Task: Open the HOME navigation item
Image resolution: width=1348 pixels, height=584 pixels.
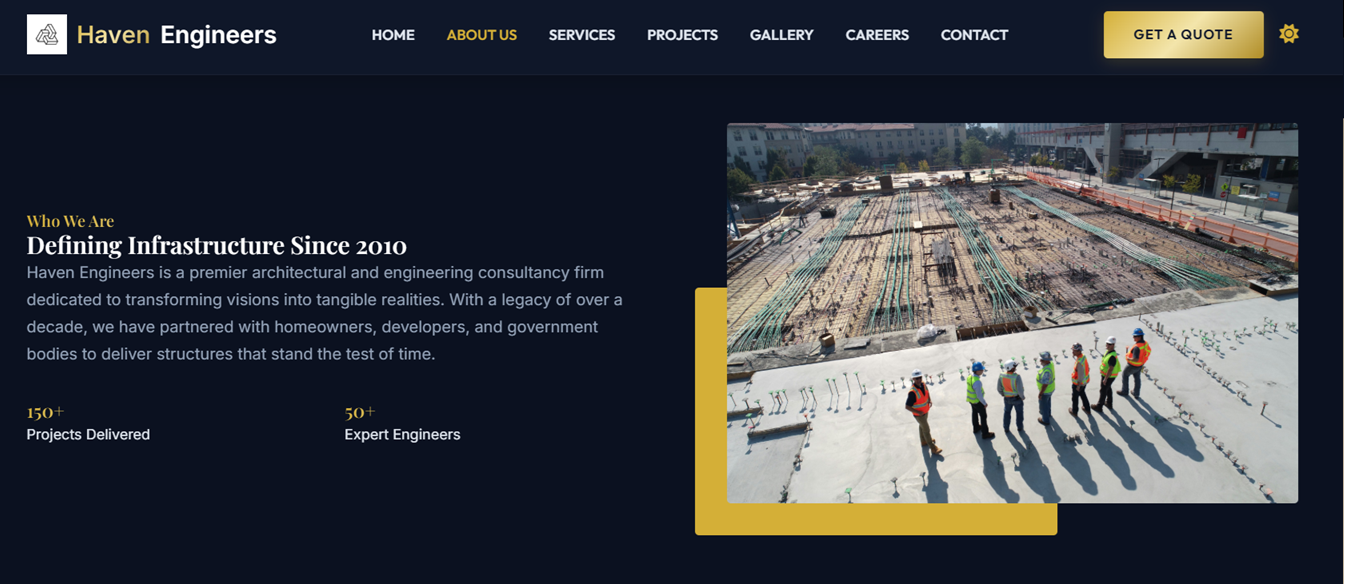Action: pos(393,35)
